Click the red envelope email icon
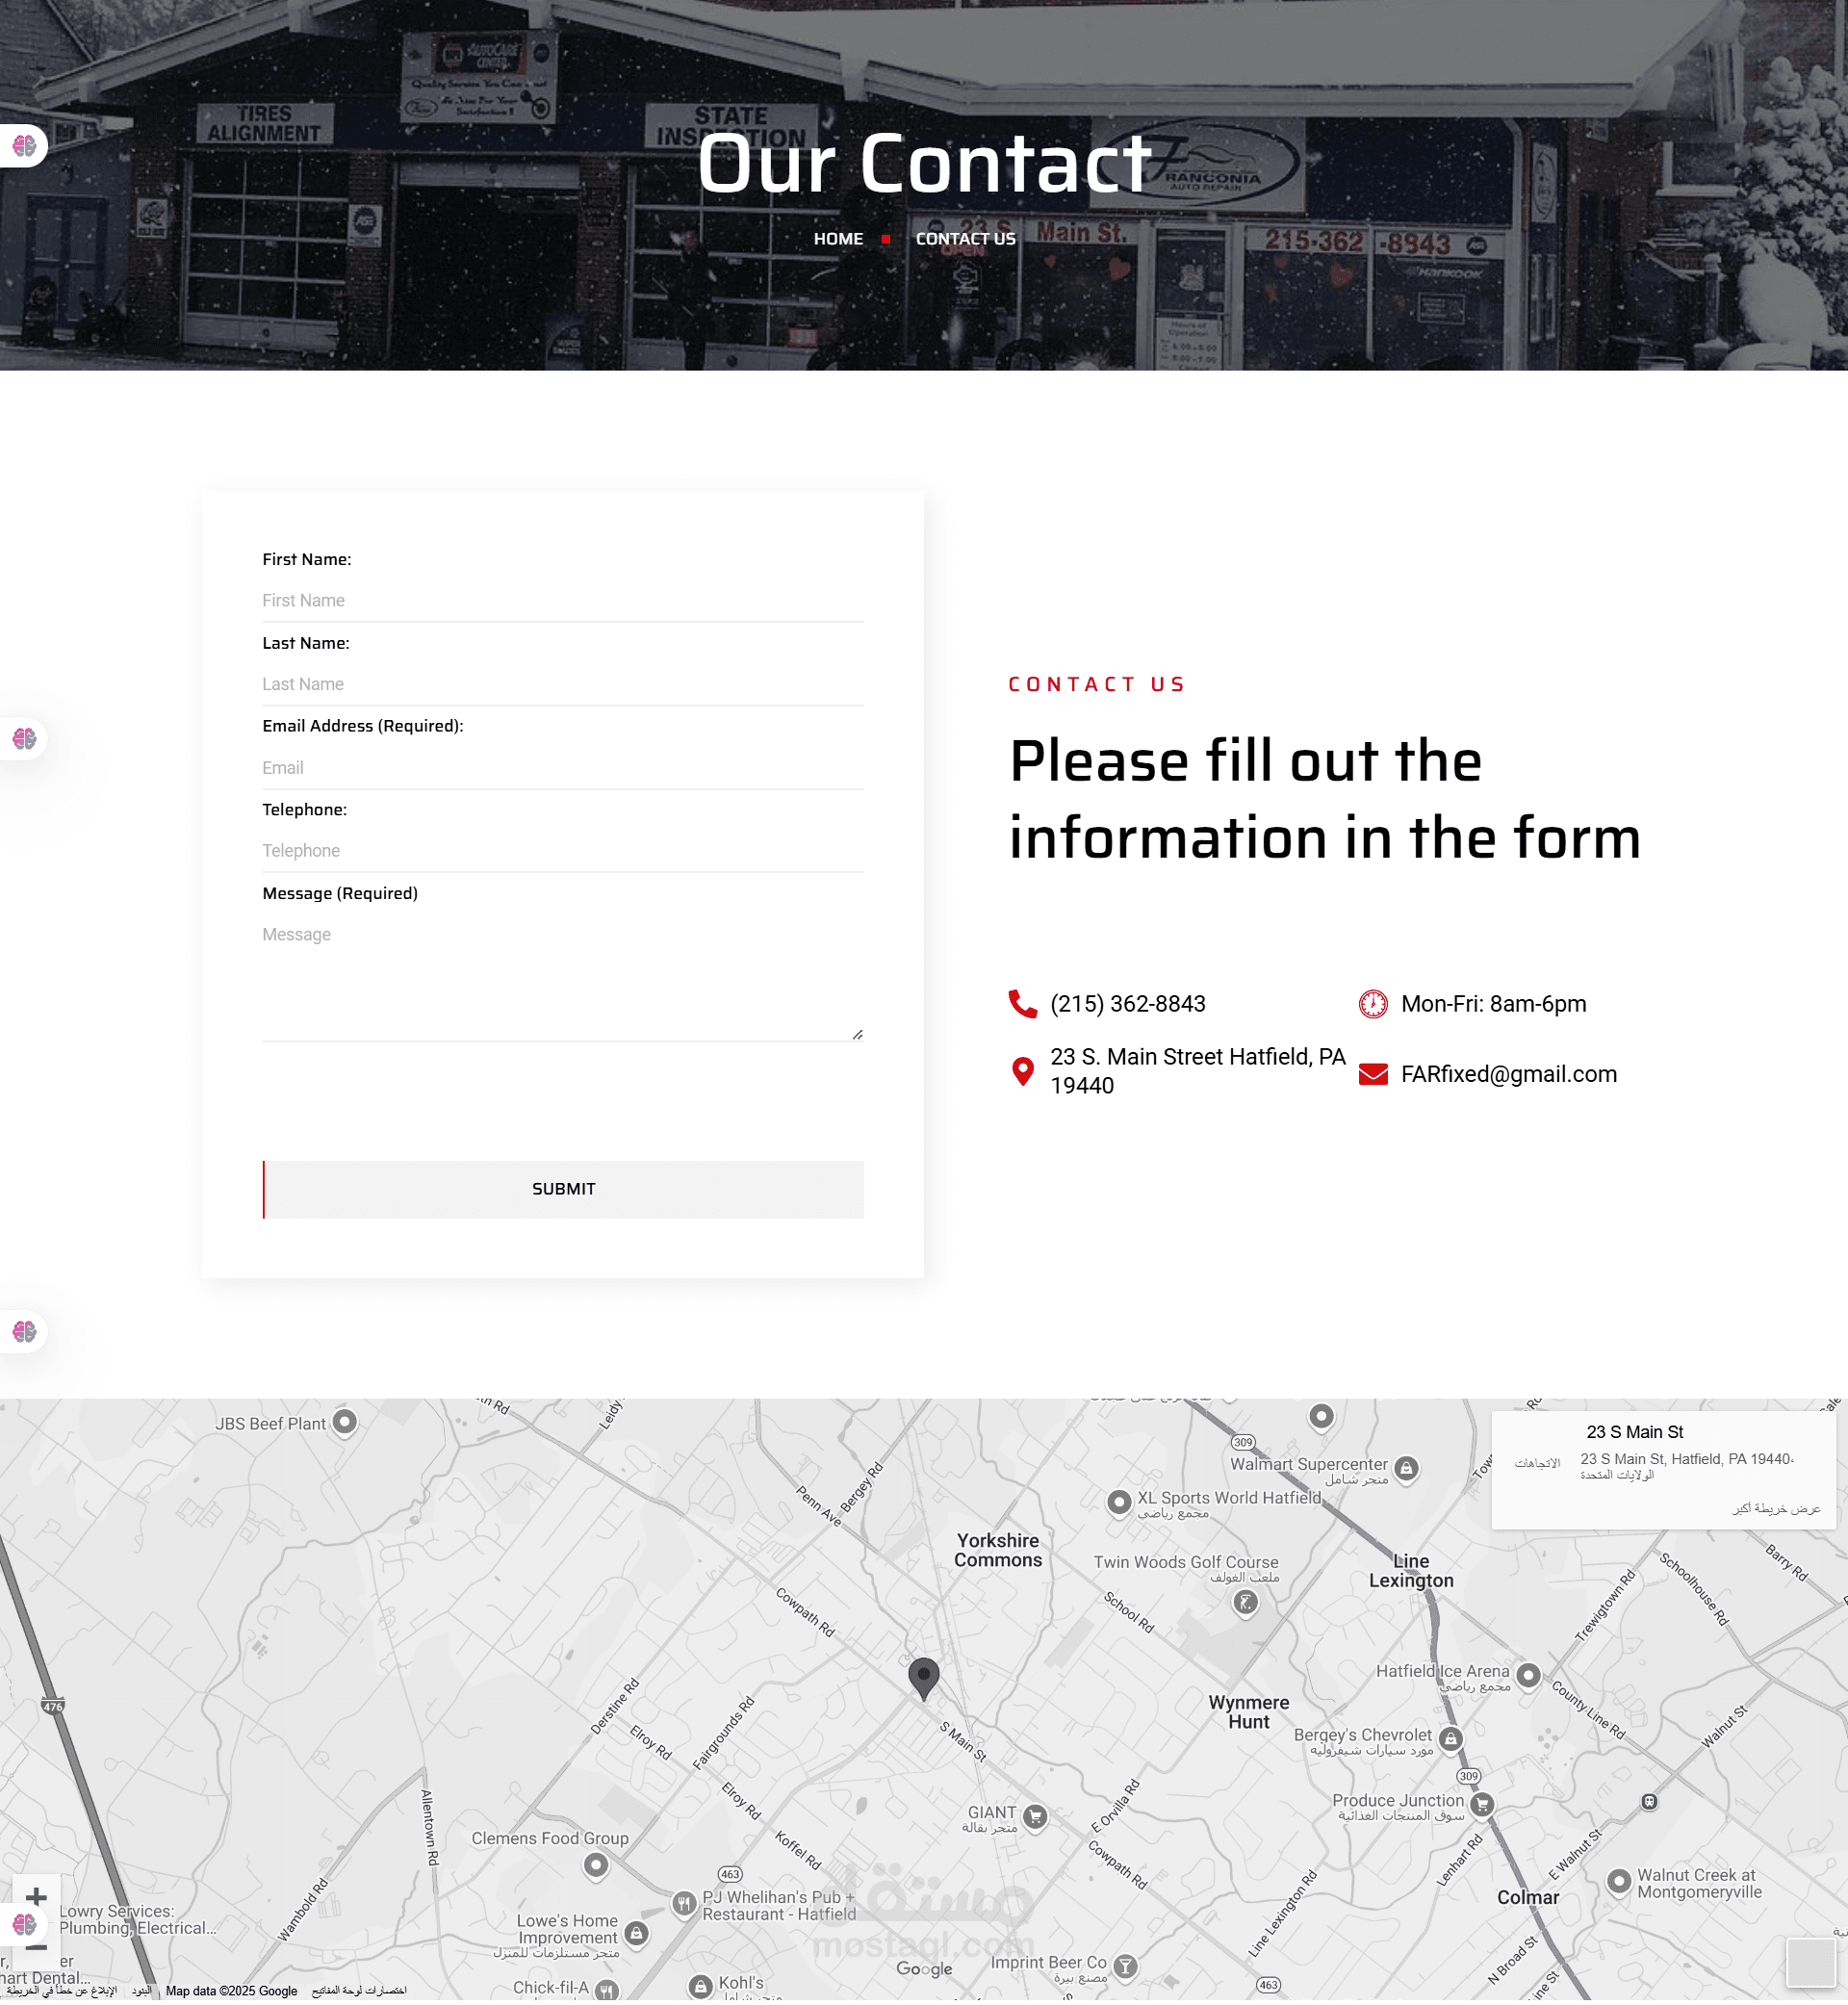The image size is (1848, 2005). click(1374, 1075)
